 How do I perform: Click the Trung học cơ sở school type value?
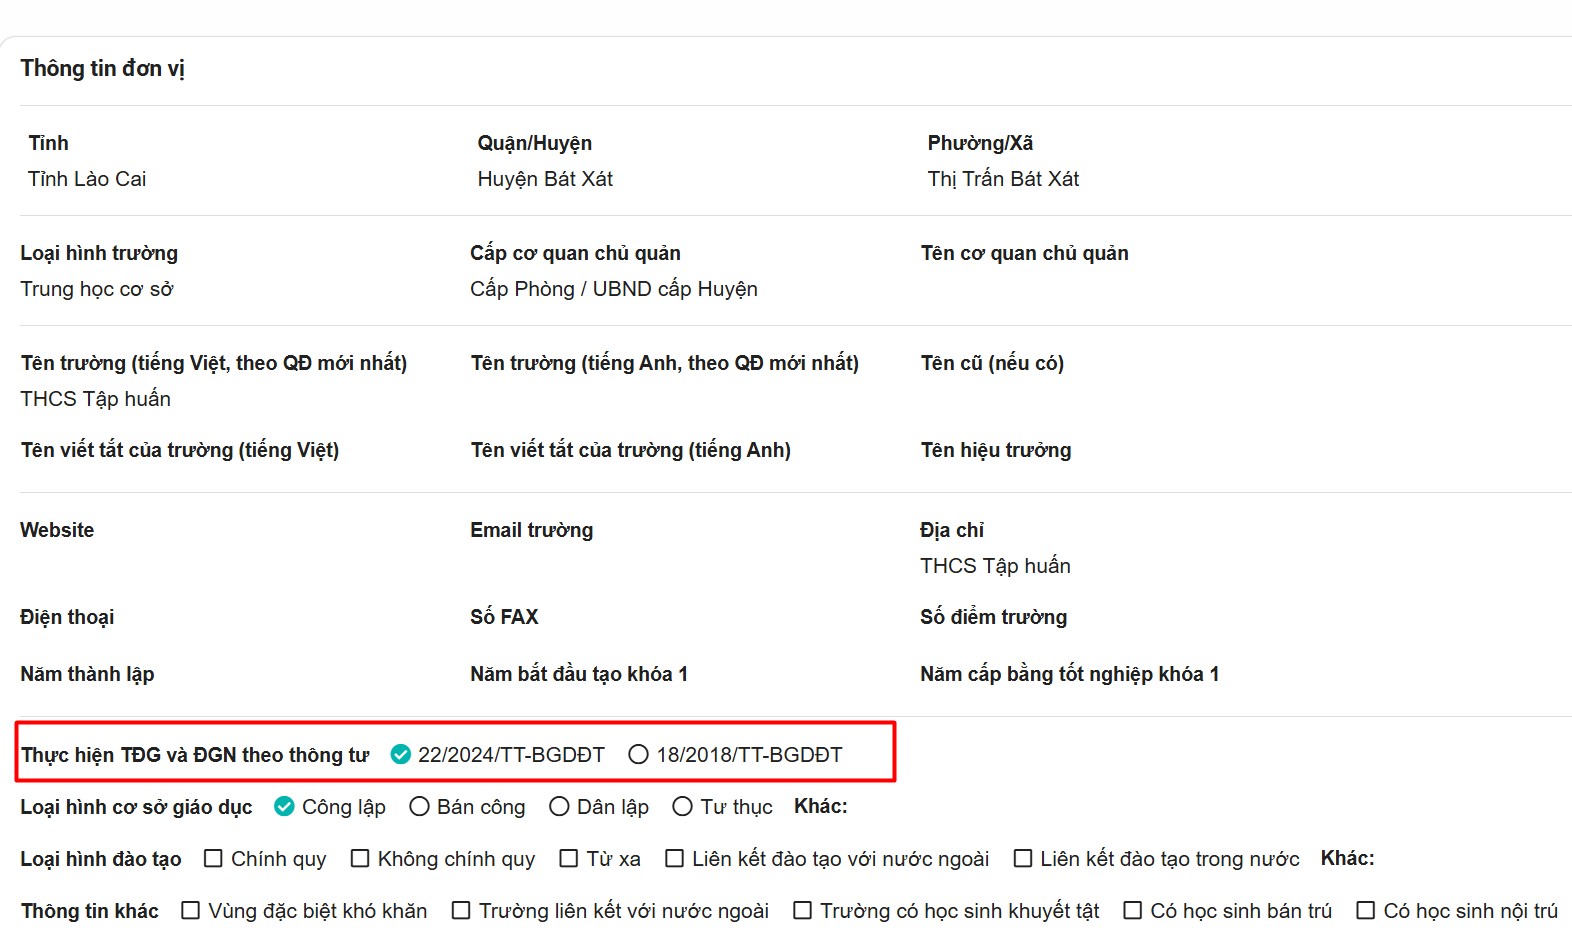pos(97,289)
